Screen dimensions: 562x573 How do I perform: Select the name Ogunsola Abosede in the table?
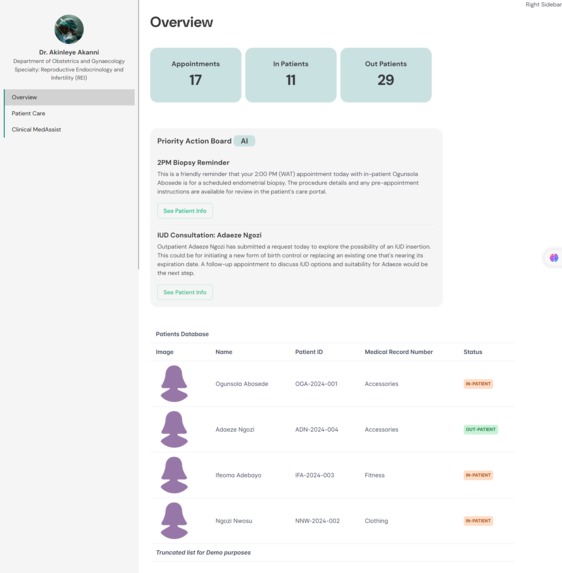click(x=242, y=384)
